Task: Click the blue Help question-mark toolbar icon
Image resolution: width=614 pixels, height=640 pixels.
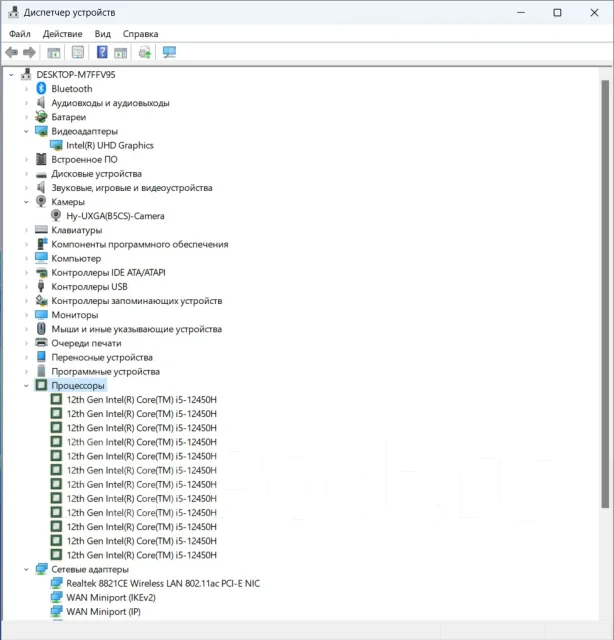Action: coord(102,52)
